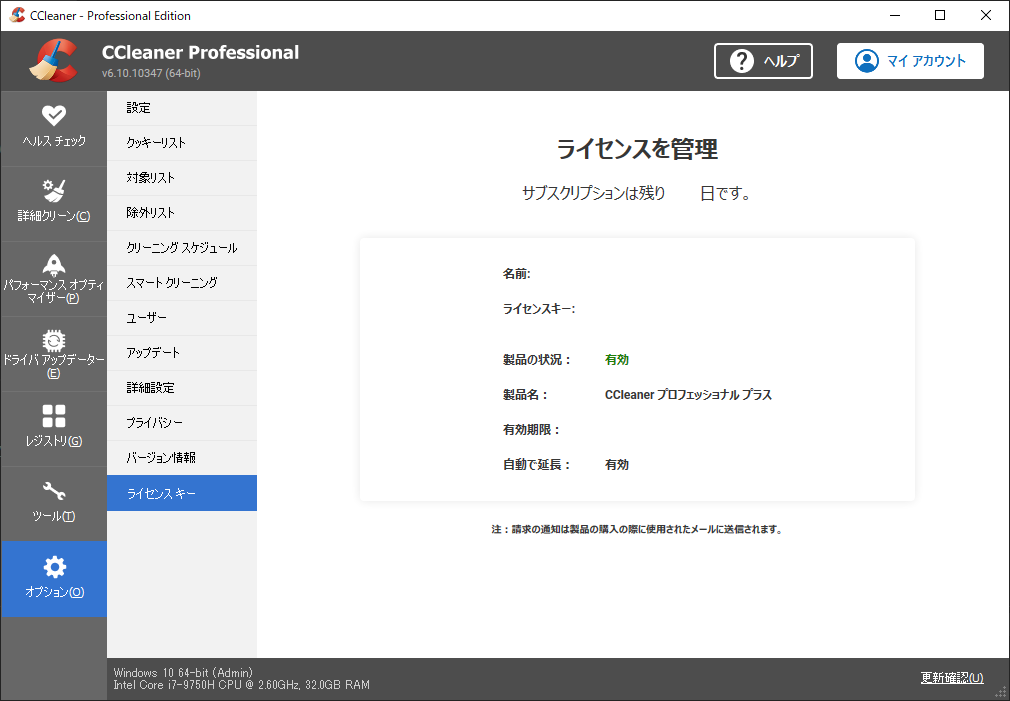Go to アップデート options page
Viewport: 1010px width, 701px height.
click(x=182, y=352)
